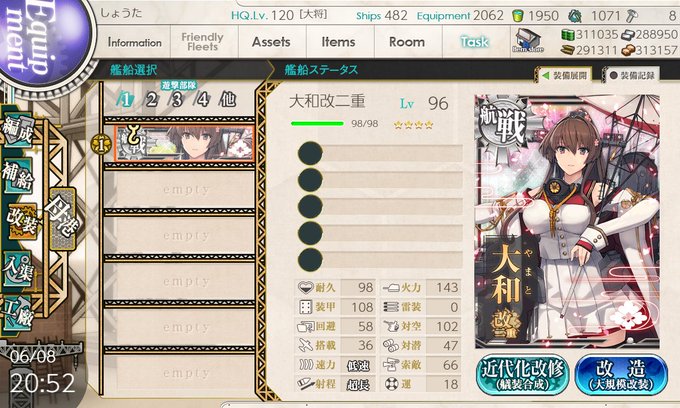Toggle the 装備展開 equipment expand tab
Screen dimensions: 680x408
click(566, 75)
